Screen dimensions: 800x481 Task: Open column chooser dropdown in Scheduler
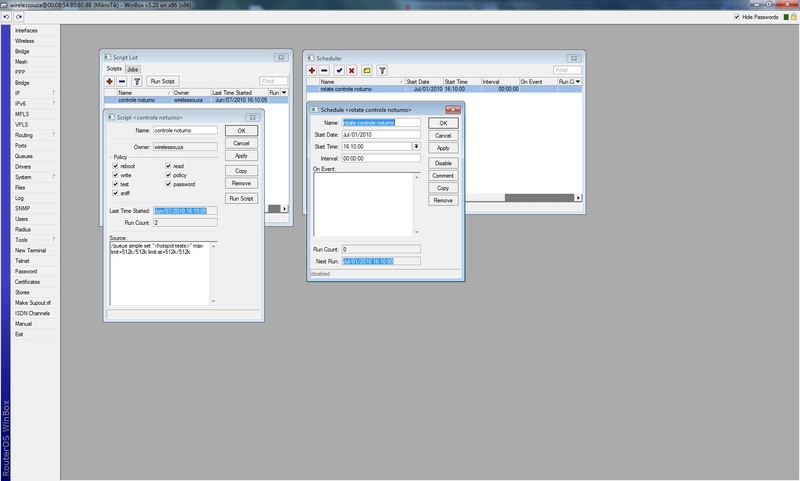click(578, 82)
